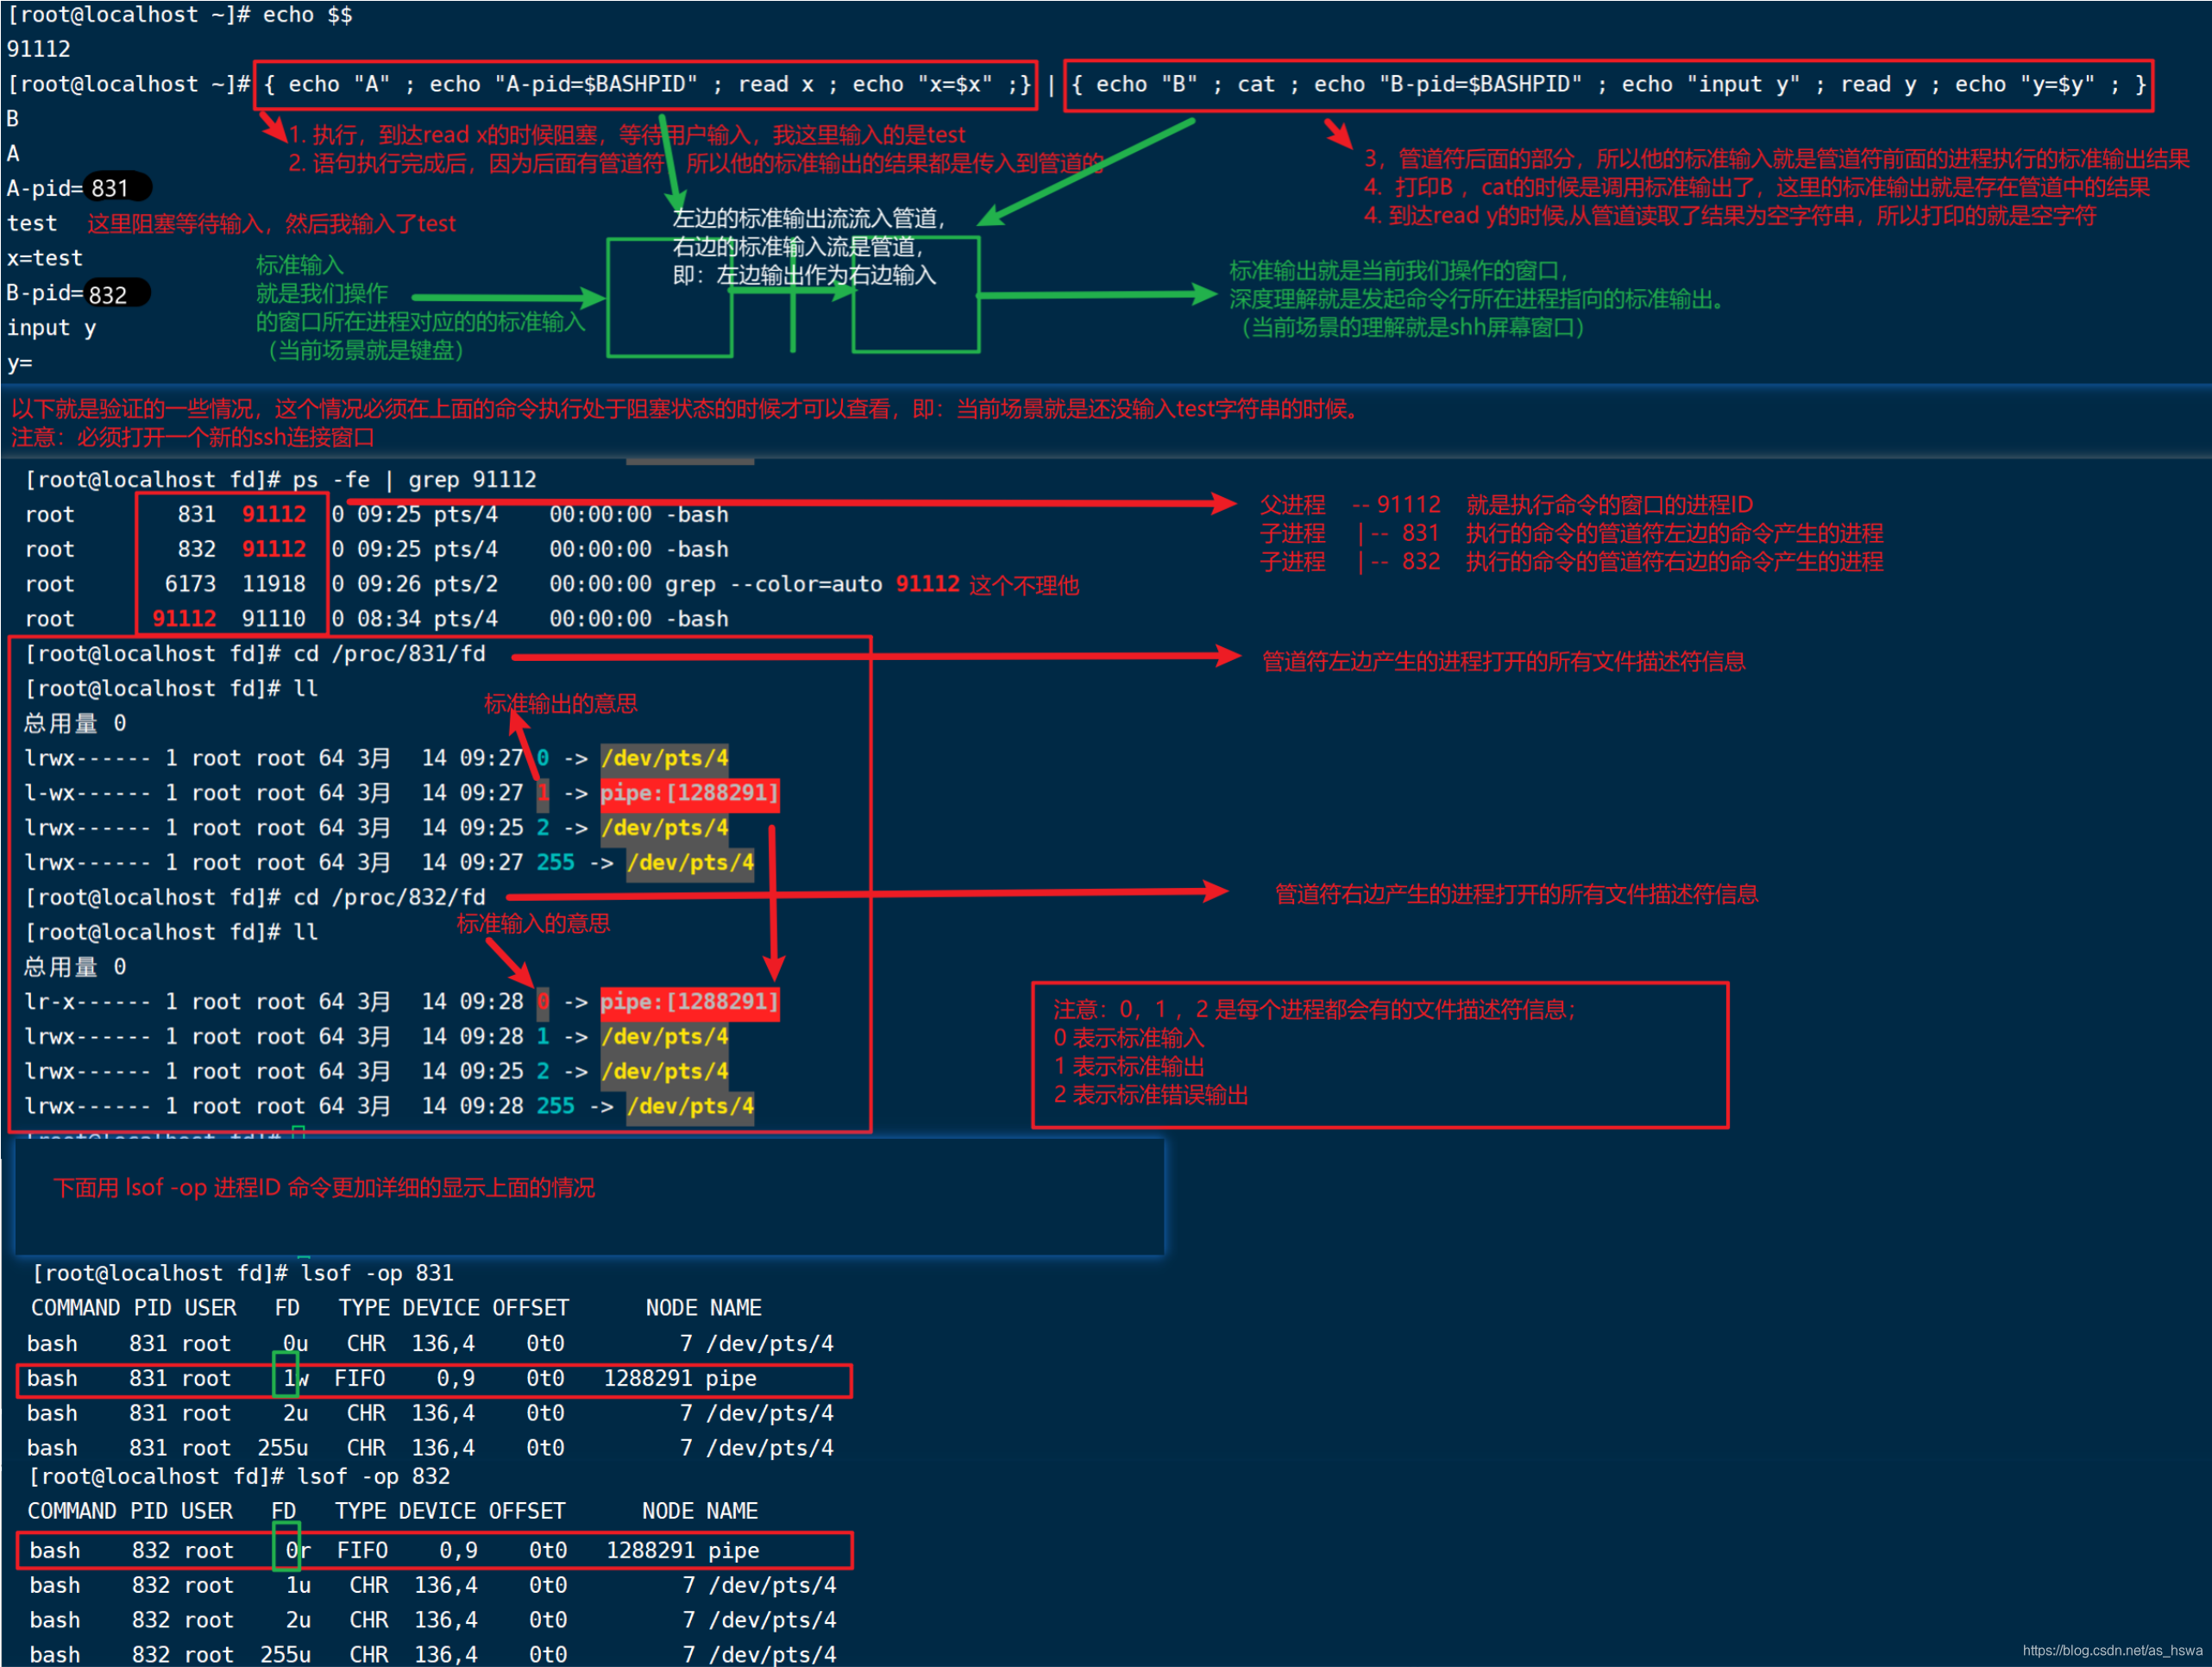The width and height of the screenshot is (2212, 1667).
Task: Click the 'DEVICE' header above the lsof 832 rows
Action: click(437, 1512)
